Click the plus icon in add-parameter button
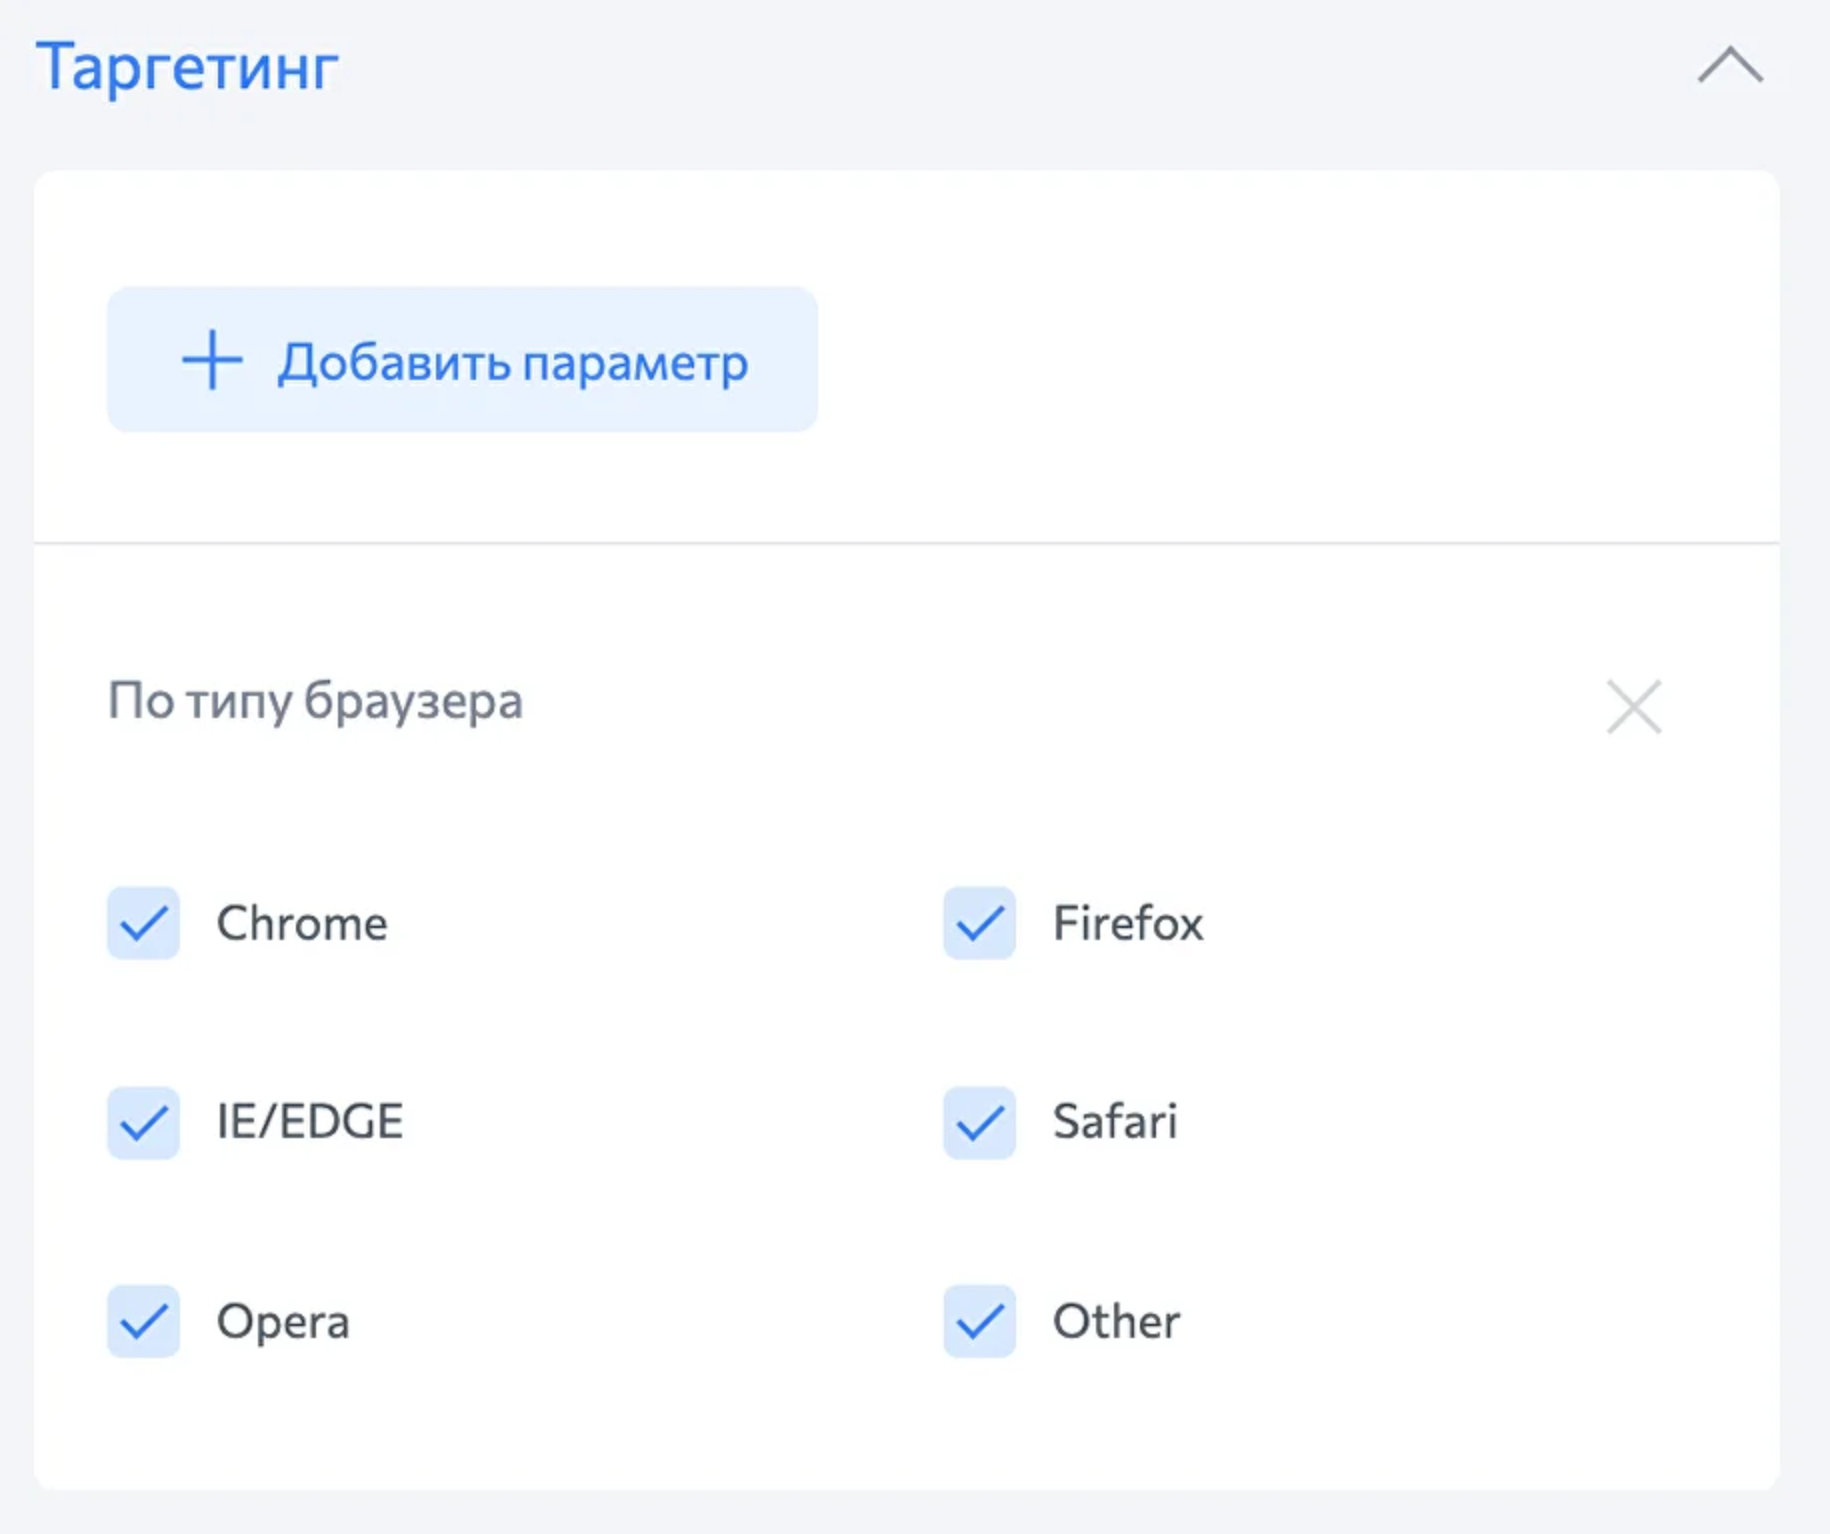Image resolution: width=1830 pixels, height=1534 pixels. pos(212,360)
